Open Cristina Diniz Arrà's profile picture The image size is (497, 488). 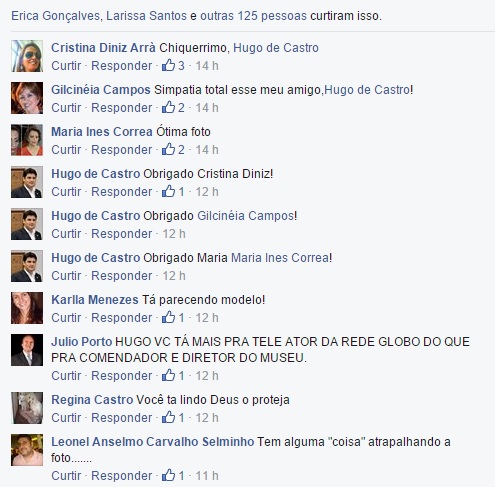(x=27, y=56)
